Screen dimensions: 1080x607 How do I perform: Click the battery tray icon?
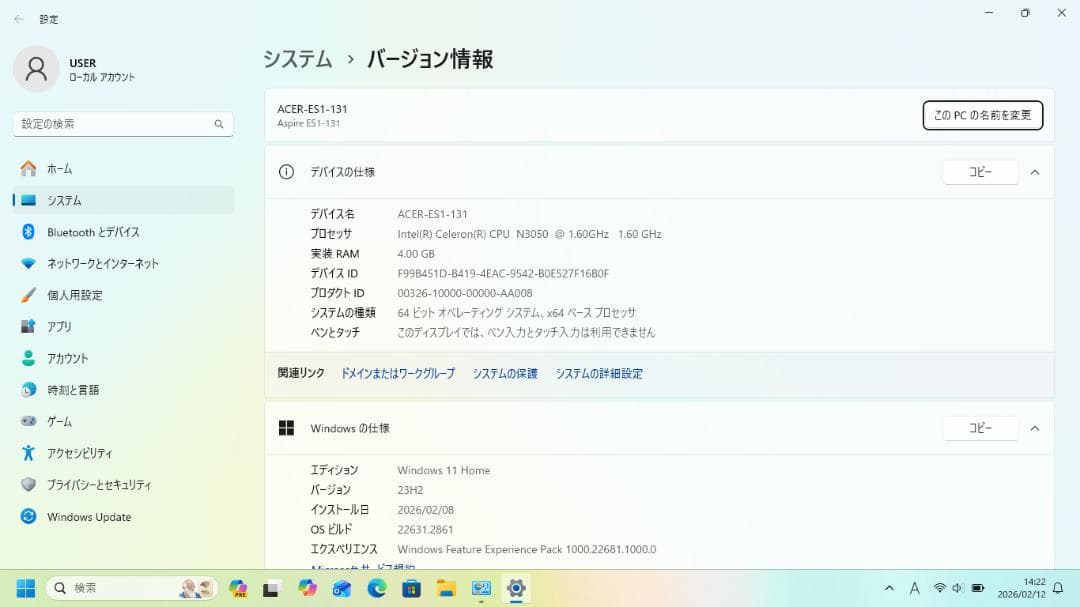coord(977,588)
